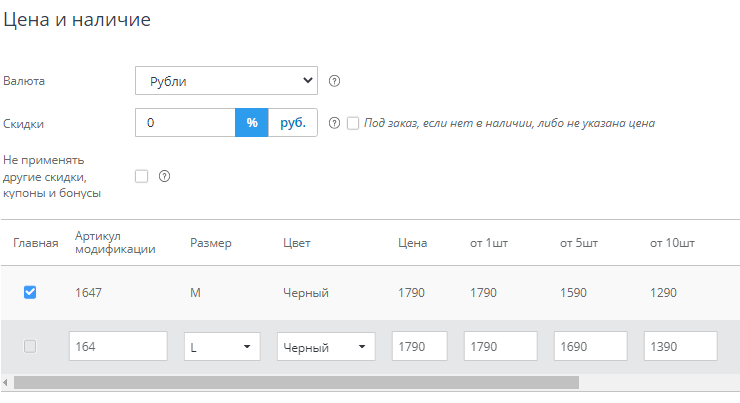Click help icon next to currency dropdown

click(335, 81)
